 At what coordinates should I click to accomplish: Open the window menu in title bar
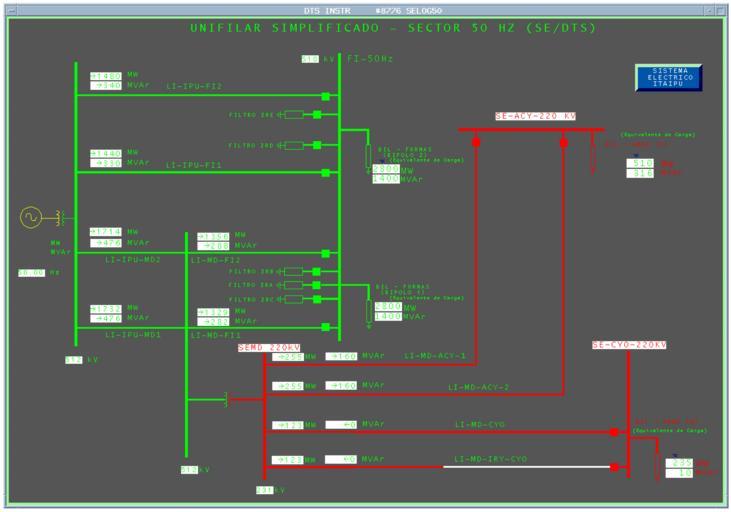click(x=9, y=9)
